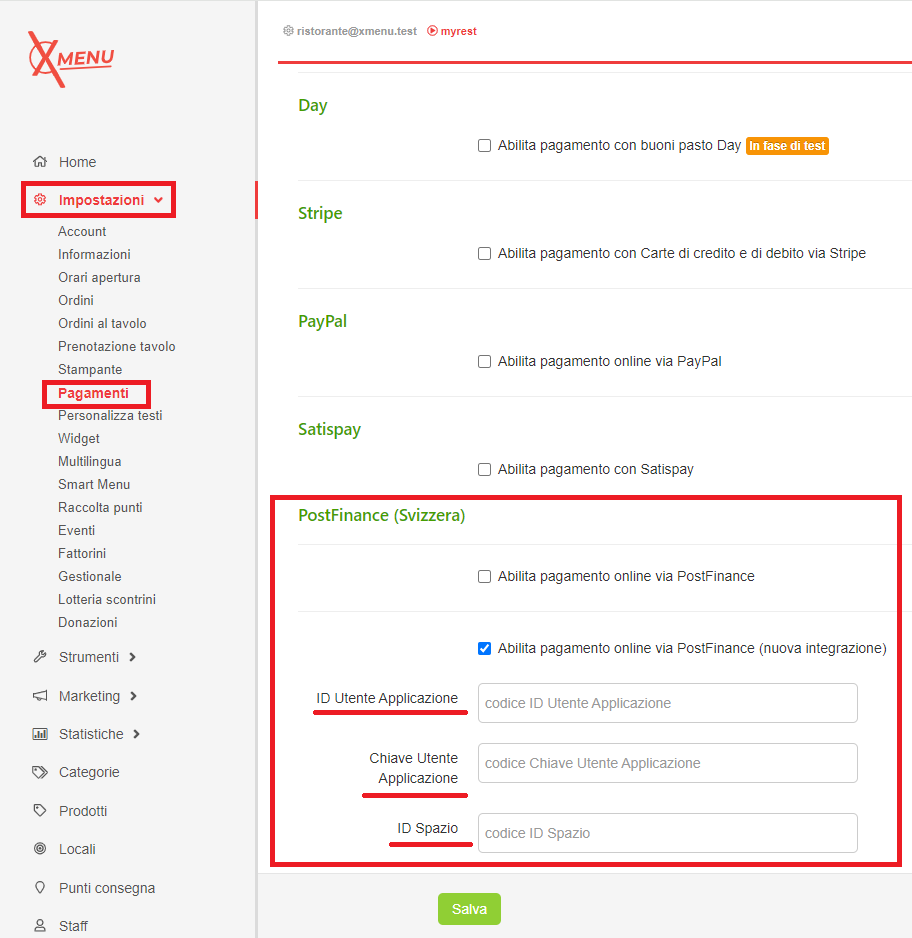Click the Statistiche bar chart icon
The image size is (912, 938).
(x=40, y=734)
